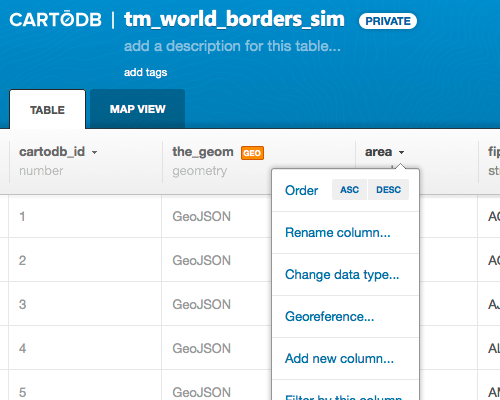Viewport: 500px width, 400px height.
Task: Select cartodb_id cell with value 2
Action: point(85,260)
